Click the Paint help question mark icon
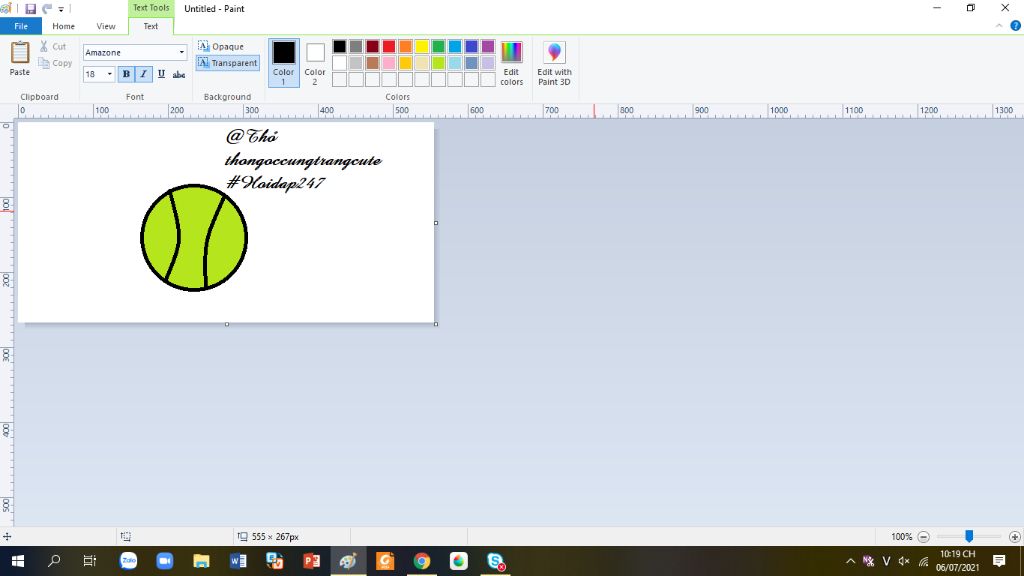 point(1016,25)
